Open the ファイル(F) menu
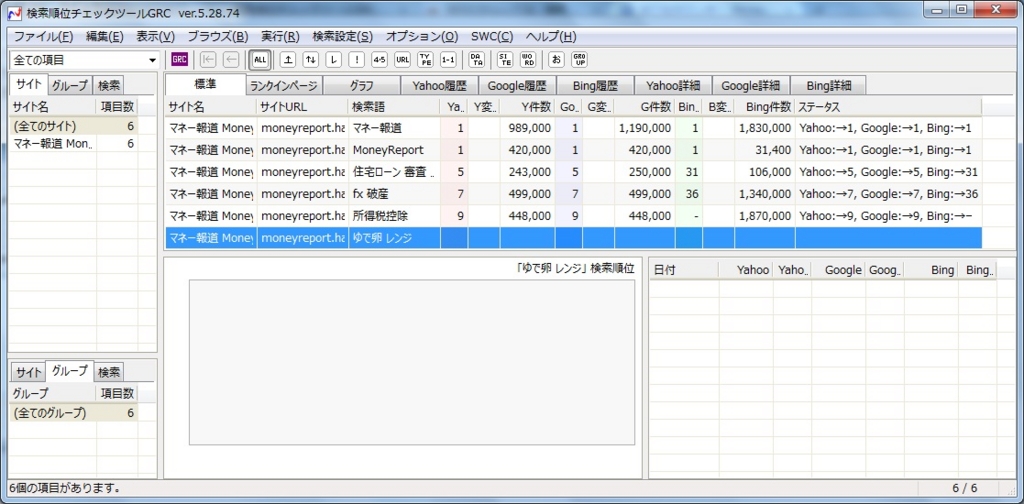This screenshot has width=1024, height=504. [x=44, y=37]
